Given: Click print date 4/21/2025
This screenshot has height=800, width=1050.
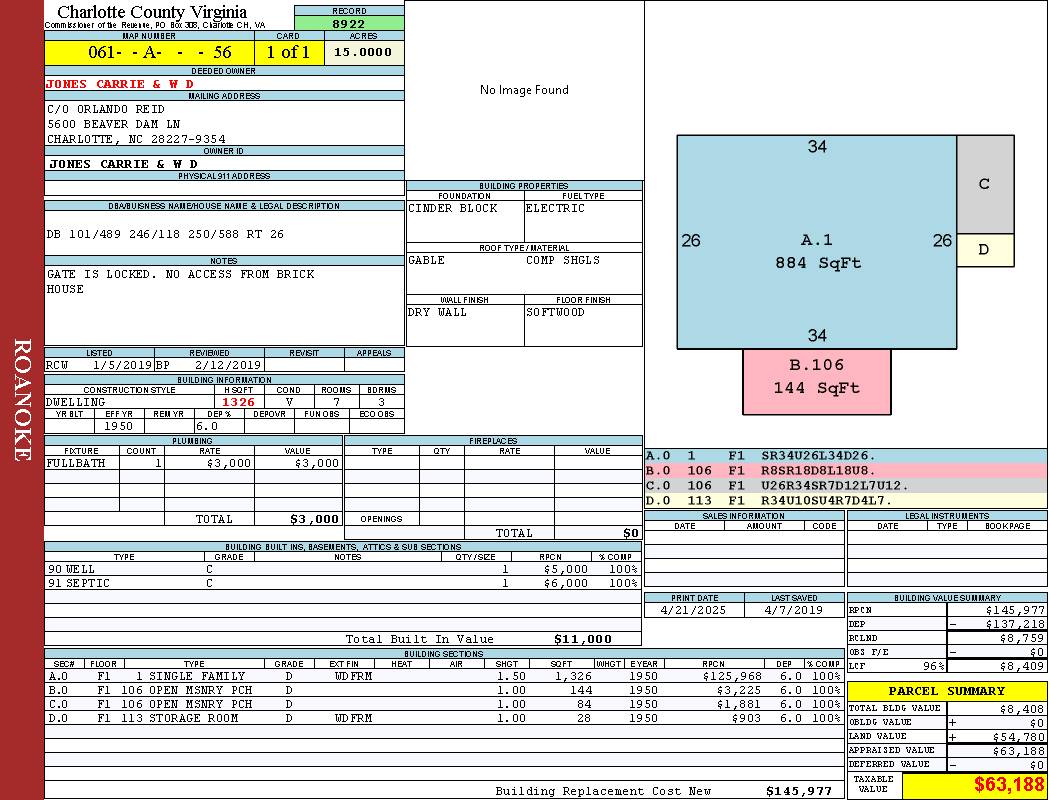Looking at the screenshot, I should [x=693, y=611].
